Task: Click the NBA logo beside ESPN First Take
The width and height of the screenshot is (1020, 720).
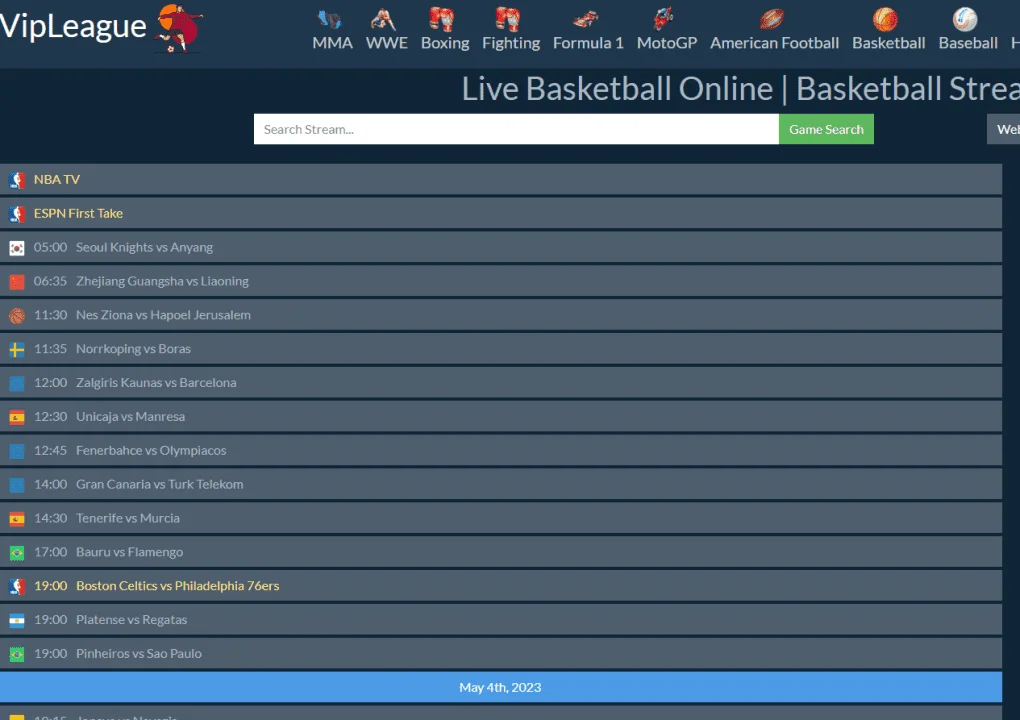Action: [17, 214]
